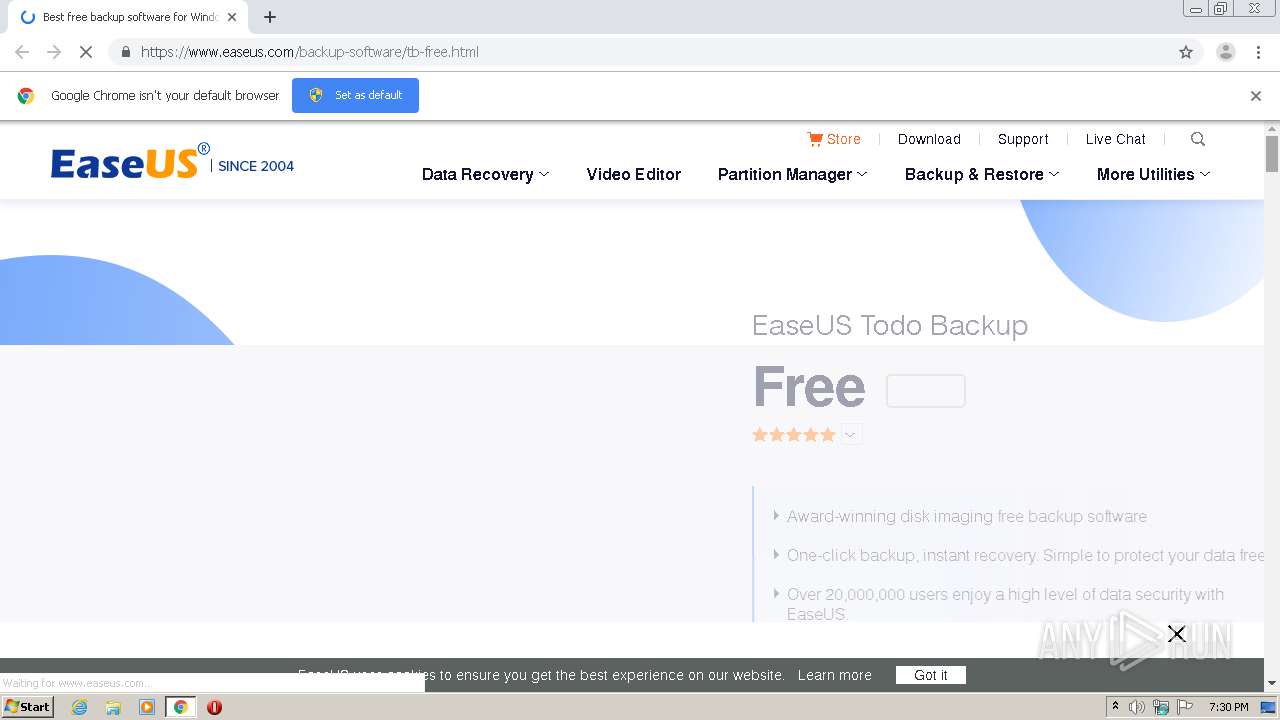Click the taskbar clock 7:30 PM

coord(1228,707)
